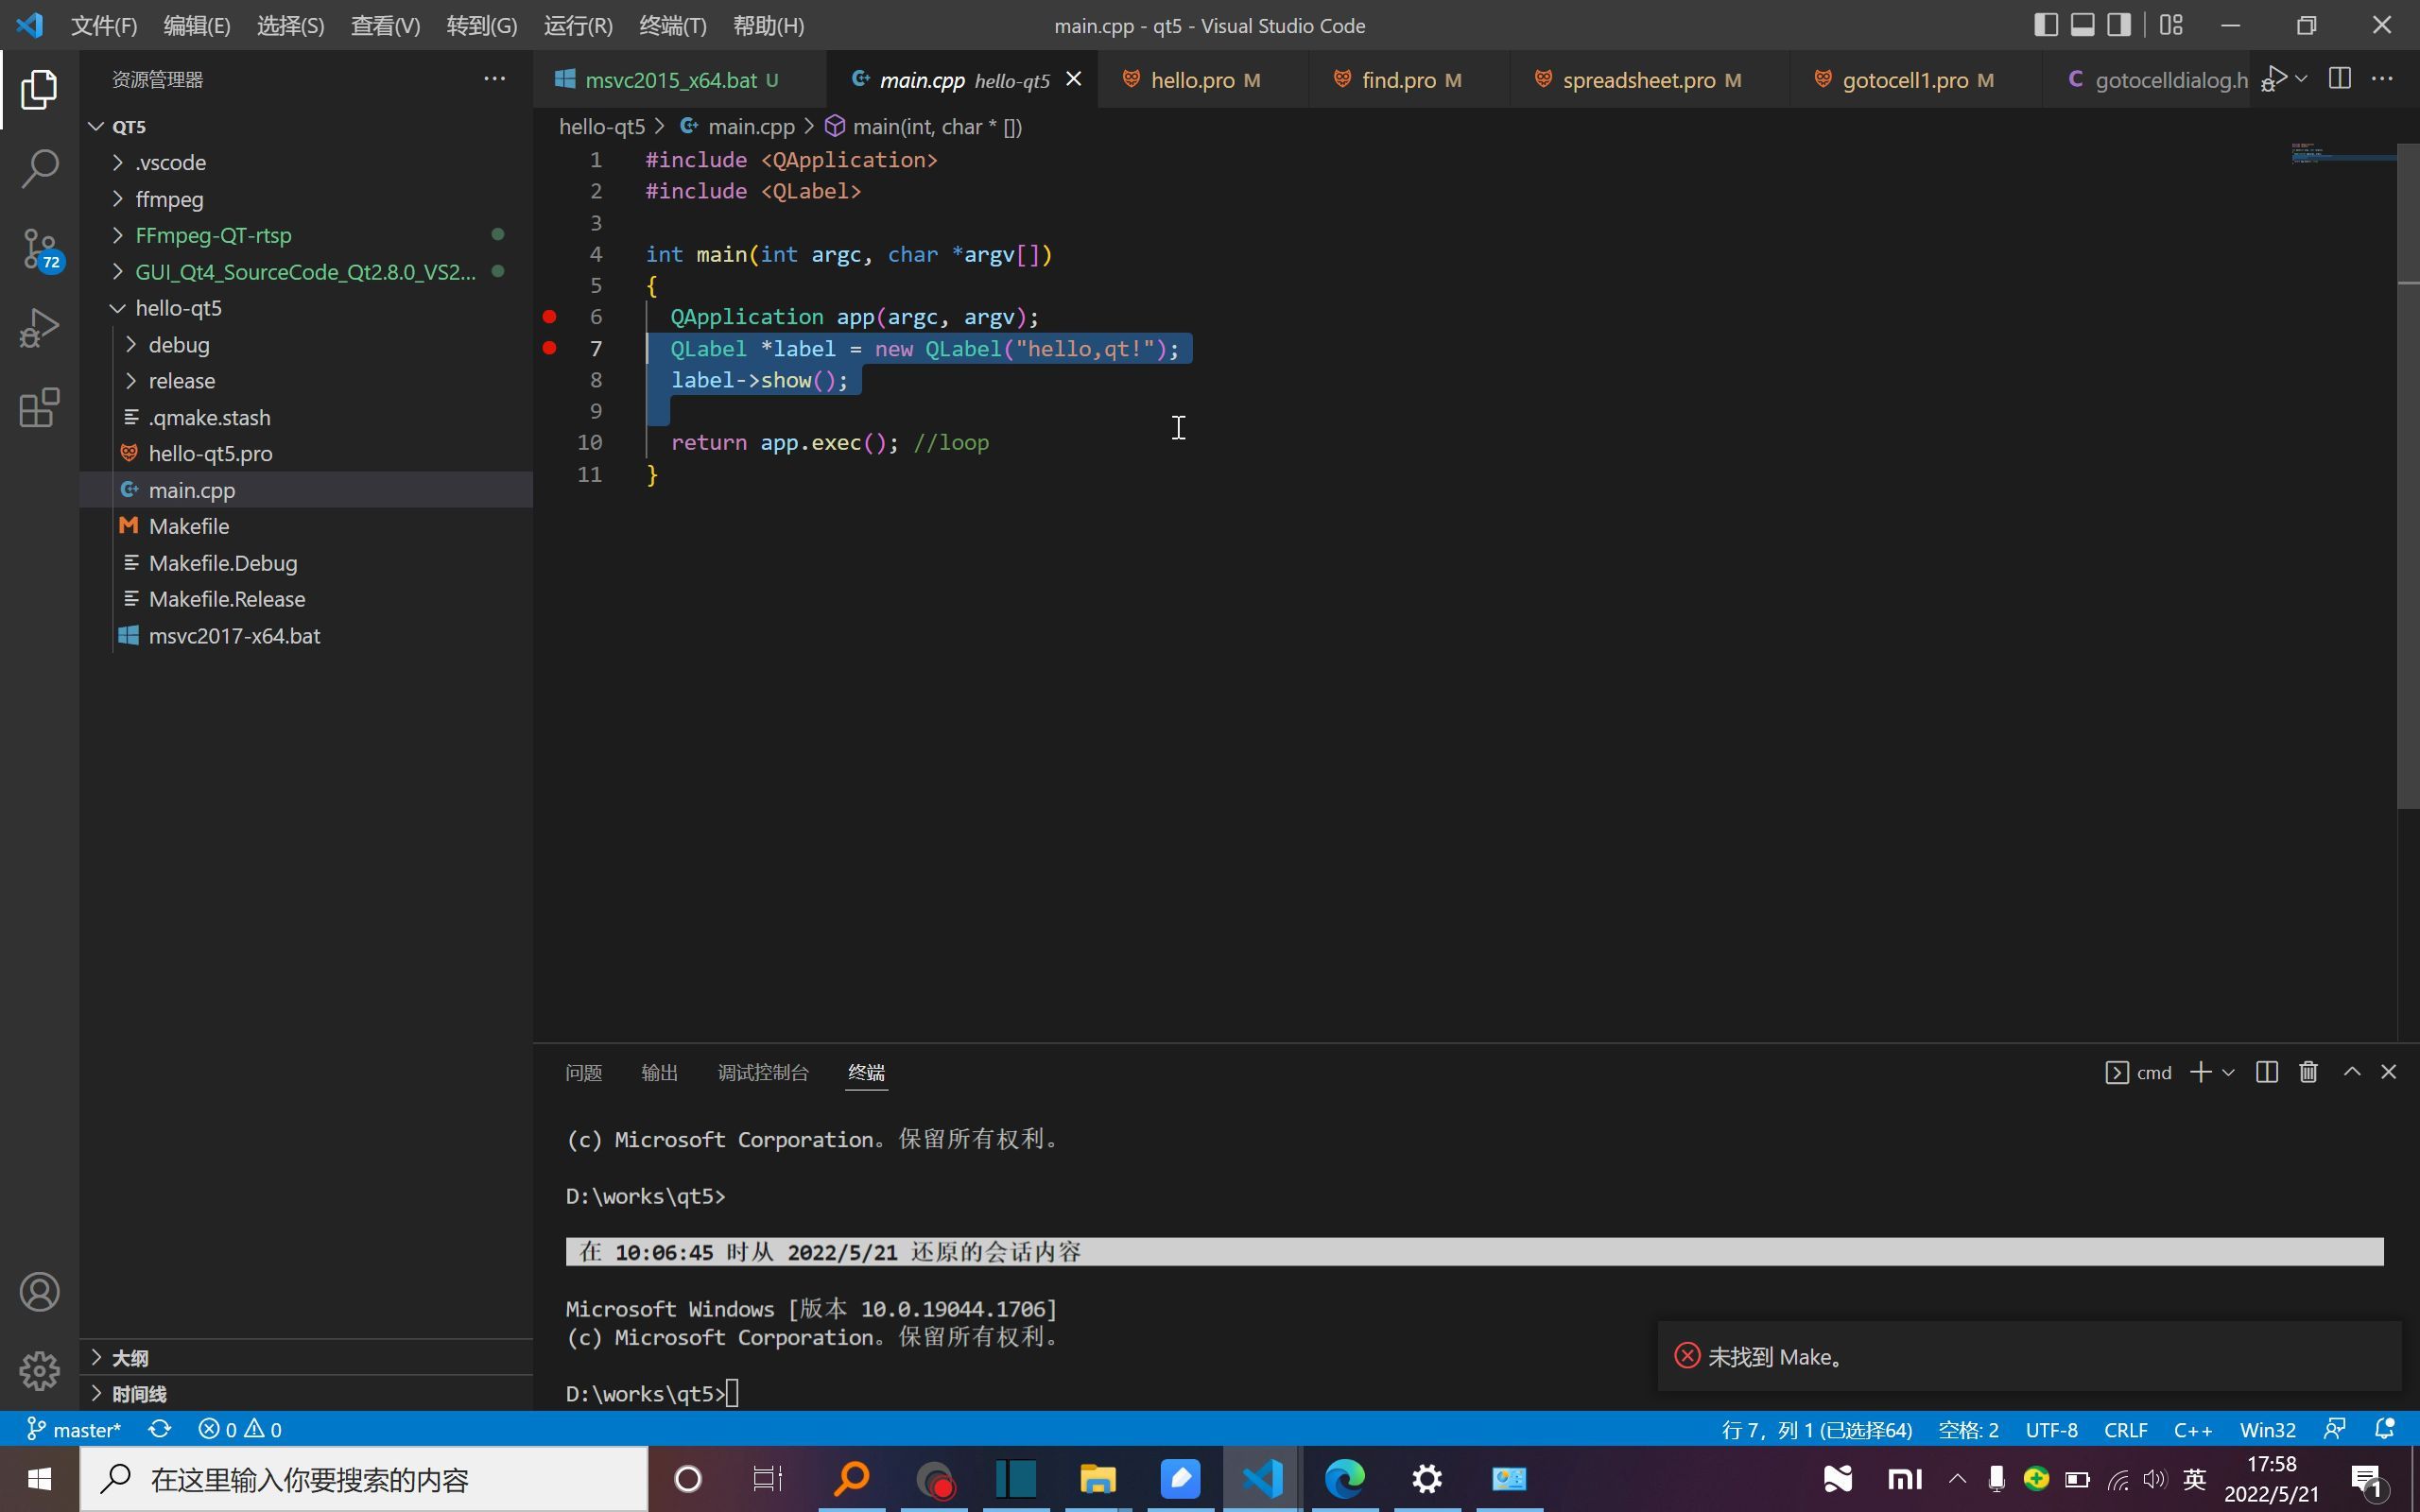2420x1512 pixels.
Task: Click the Manage gear icon
Action: pyautogui.click(x=39, y=1370)
